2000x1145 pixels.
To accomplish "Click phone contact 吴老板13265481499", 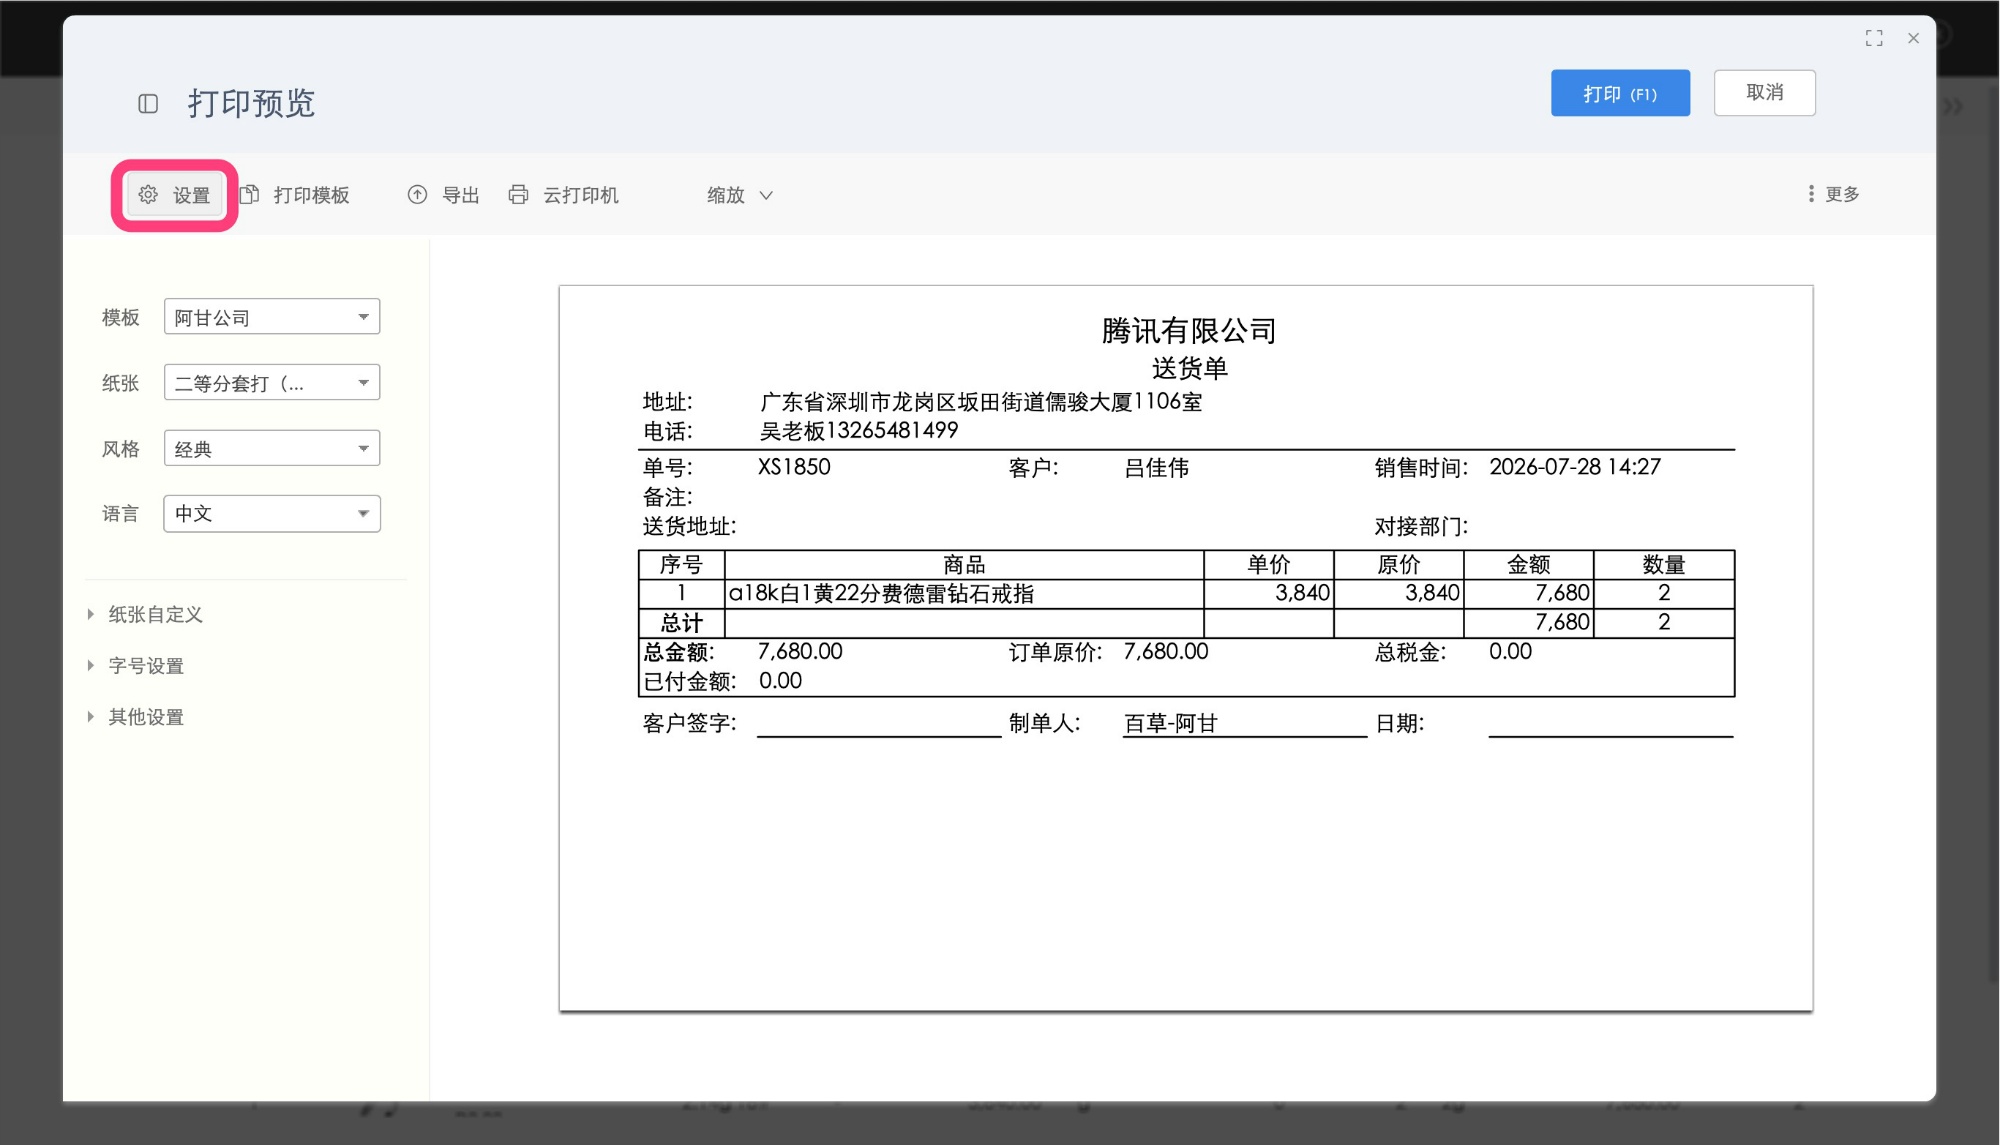I will point(859,431).
